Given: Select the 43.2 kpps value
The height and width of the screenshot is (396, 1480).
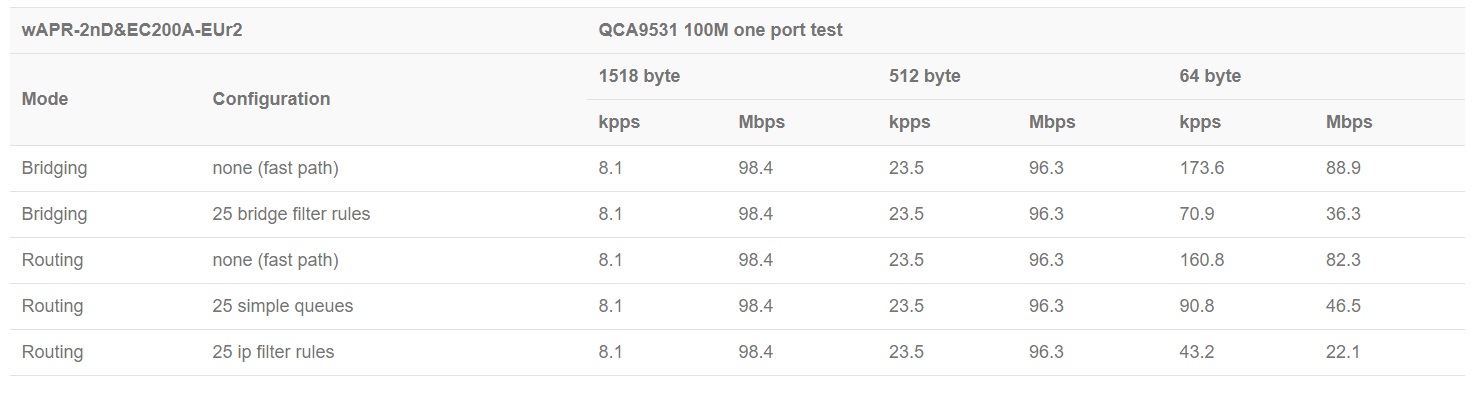Looking at the screenshot, I should coord(1196,352).
